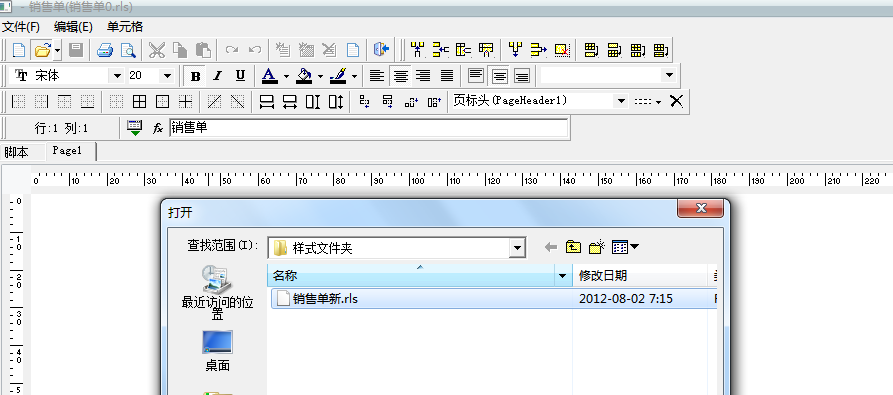Go back in Open dialog

550,246
